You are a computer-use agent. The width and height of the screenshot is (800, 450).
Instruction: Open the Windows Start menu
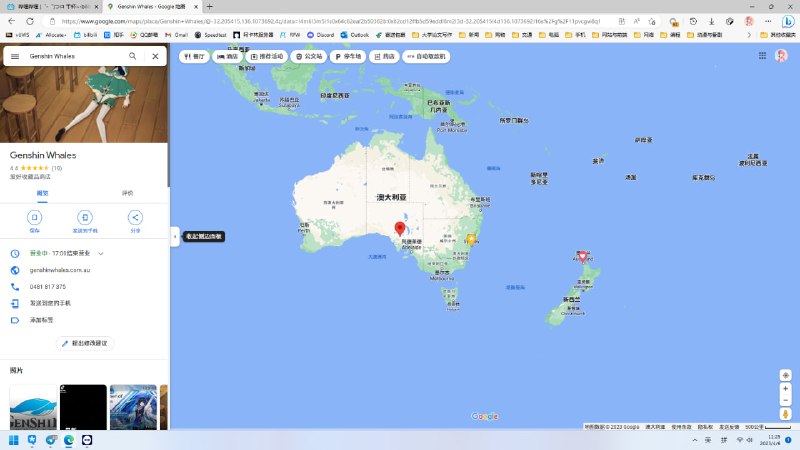13,440
